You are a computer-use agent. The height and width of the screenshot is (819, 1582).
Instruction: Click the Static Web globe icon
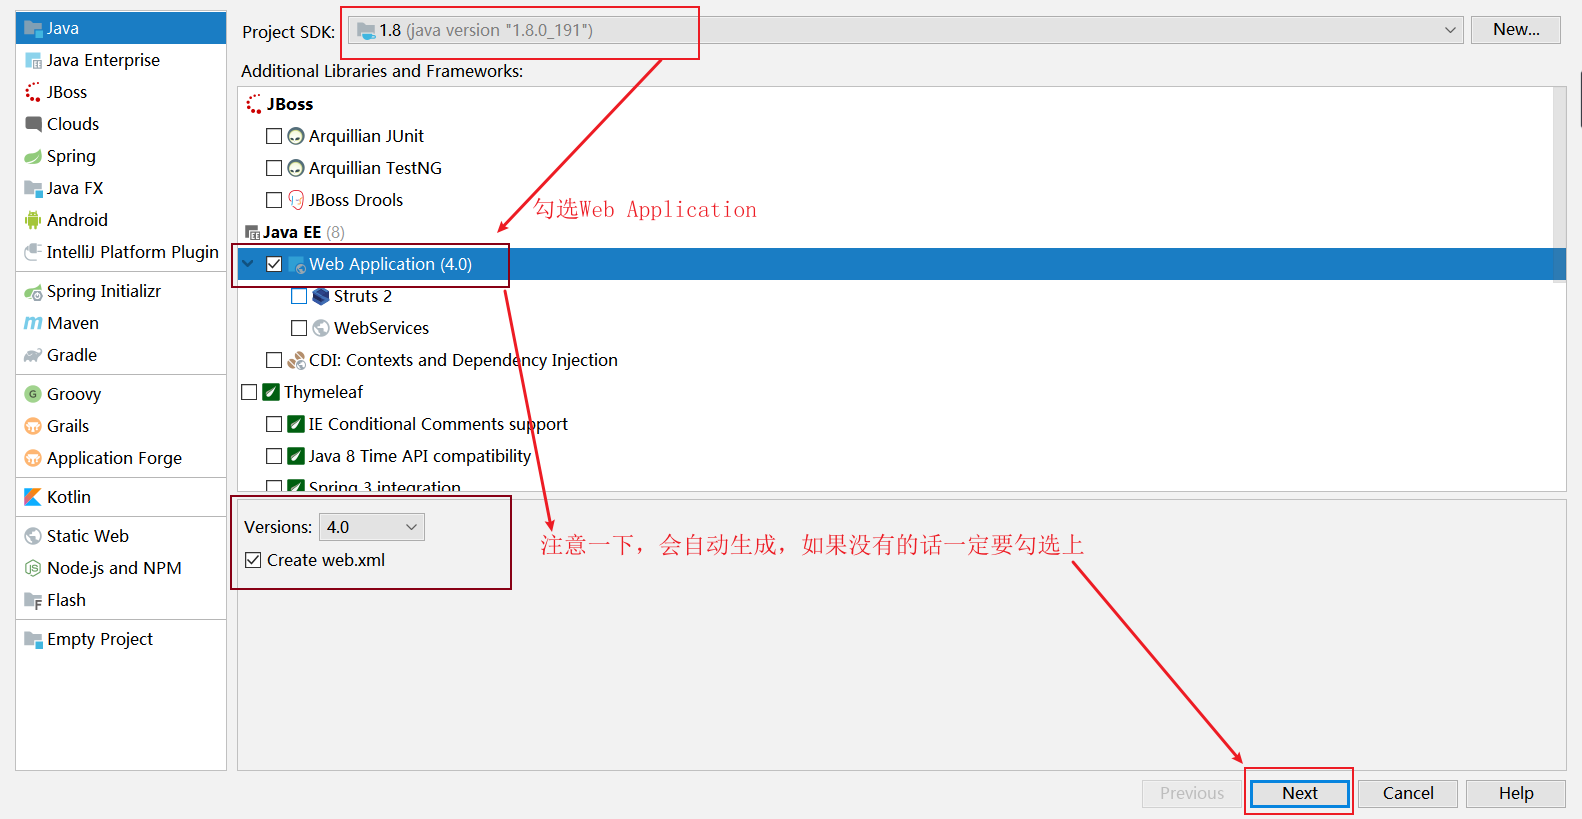pos(33,536)
